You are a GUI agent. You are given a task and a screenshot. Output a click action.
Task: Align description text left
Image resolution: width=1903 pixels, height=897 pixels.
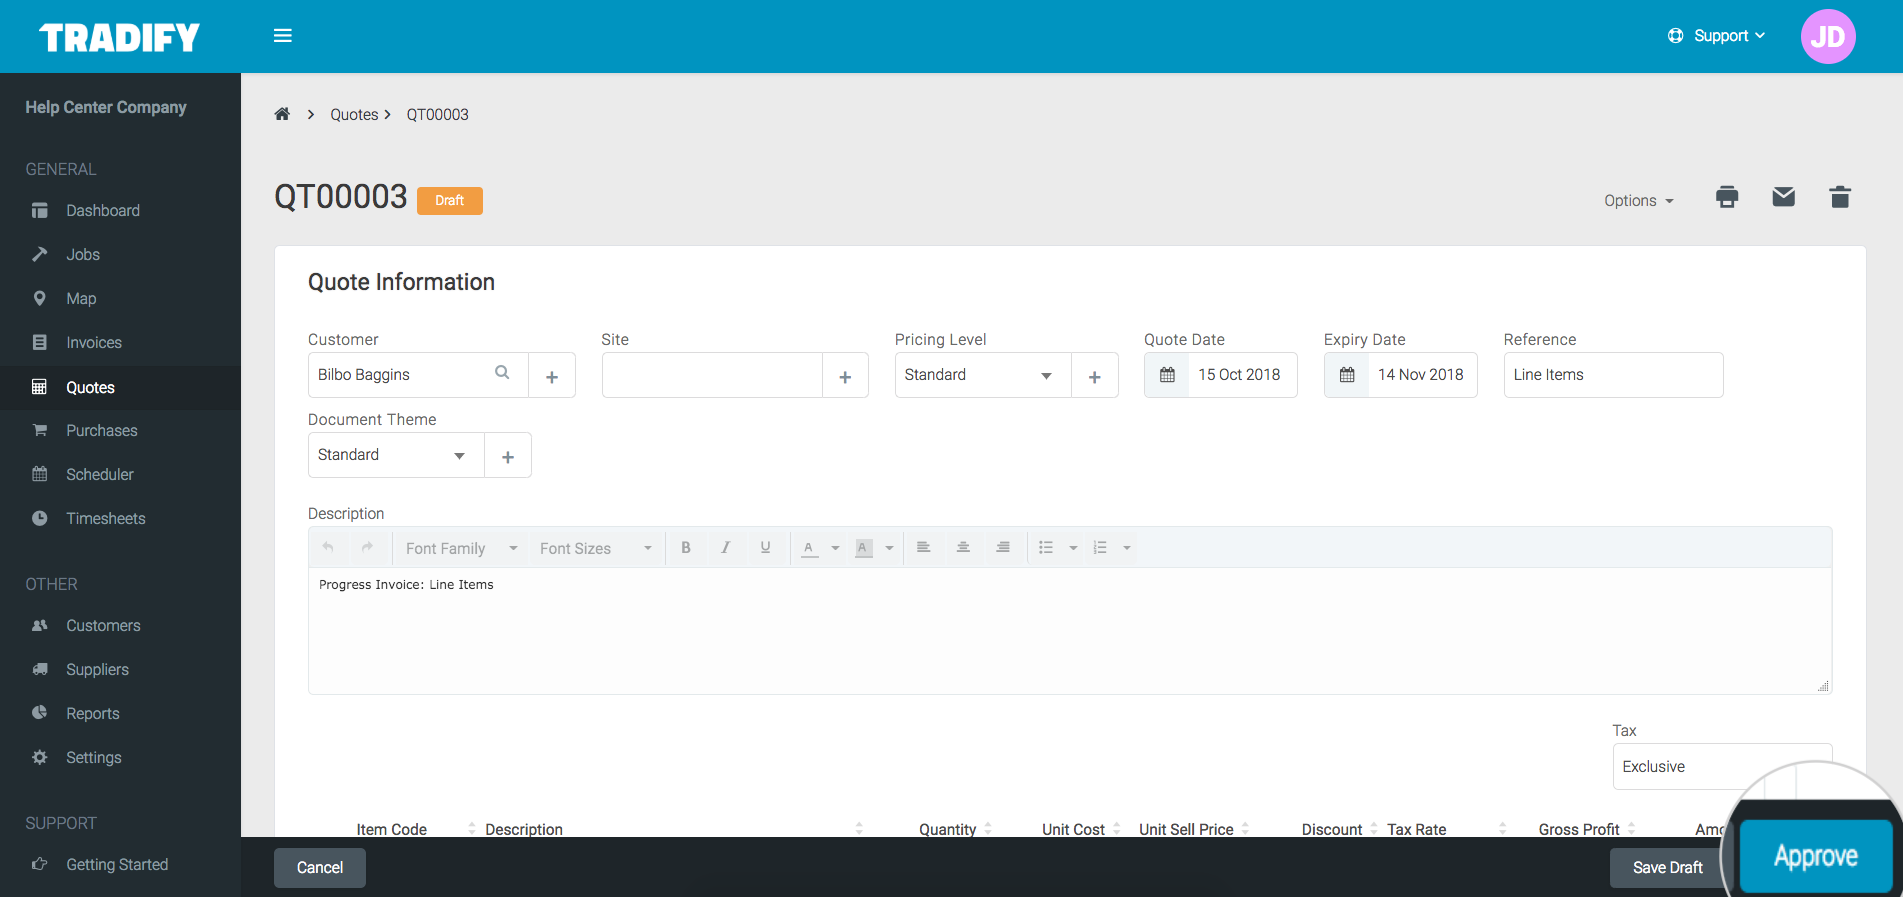pyautogui.click(x=923, y=548)
